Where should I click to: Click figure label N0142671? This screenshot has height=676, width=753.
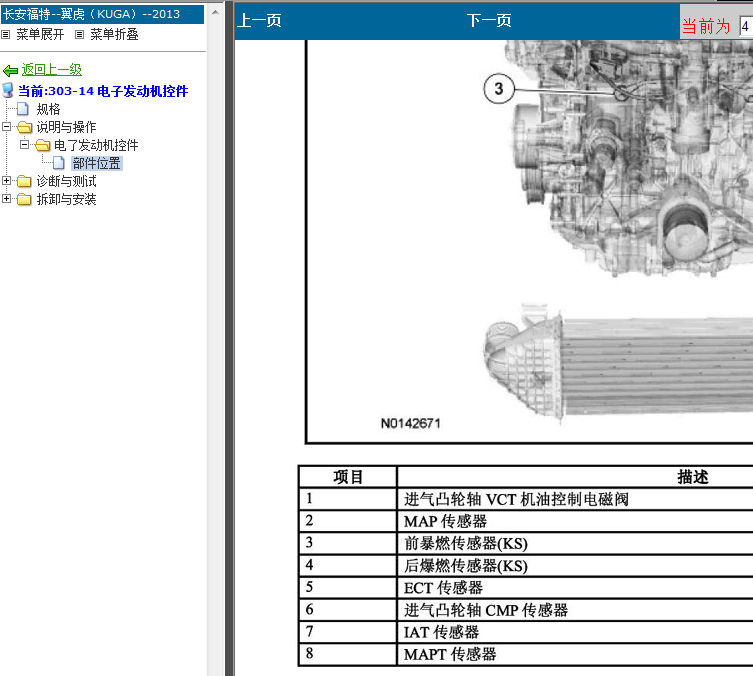[x=411, y=423]
